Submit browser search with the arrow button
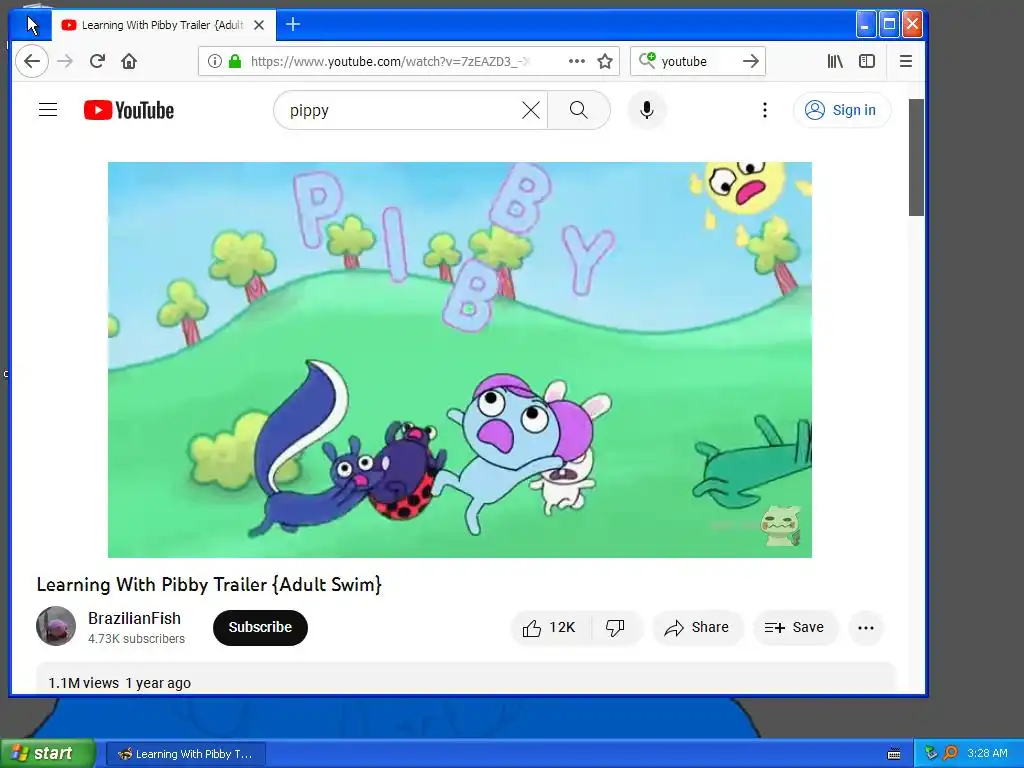The height and width of the screenshot is (768, 1024). tap(751, 61)
